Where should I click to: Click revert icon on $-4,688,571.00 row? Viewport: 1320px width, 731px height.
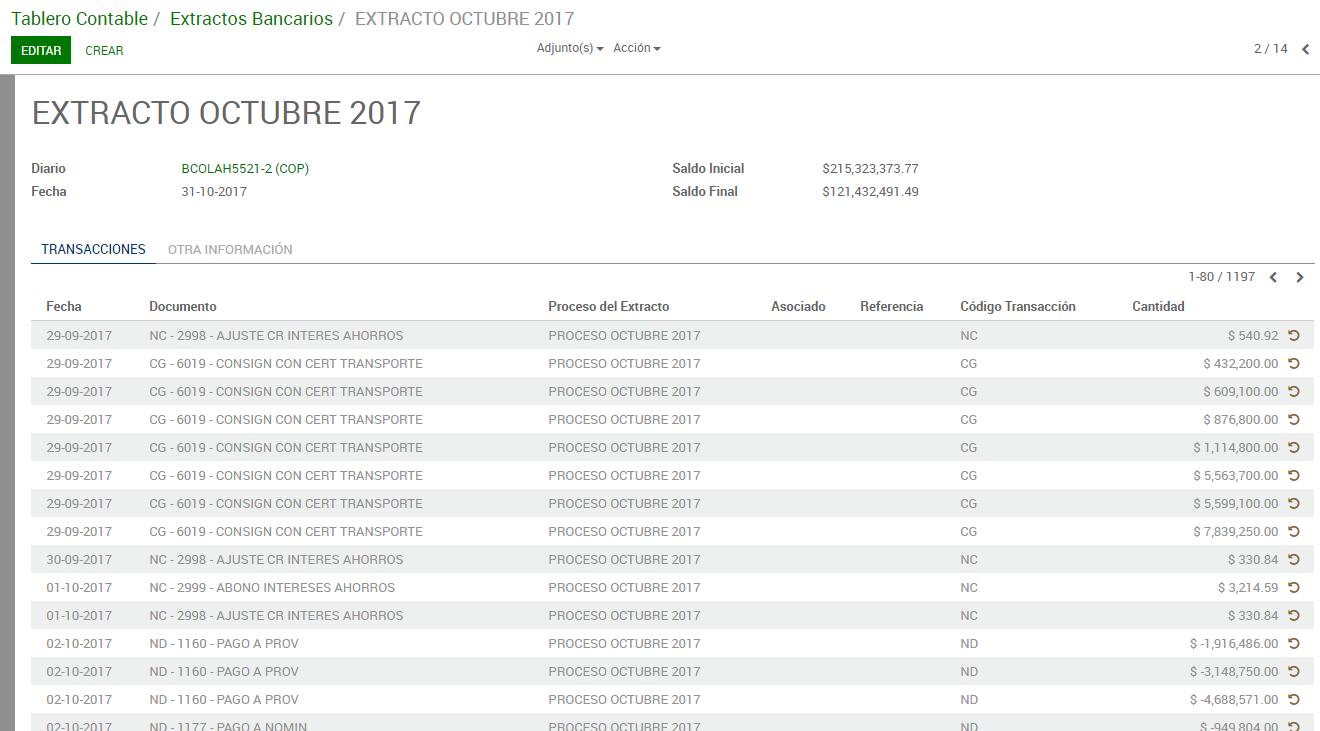(1293, 700)
